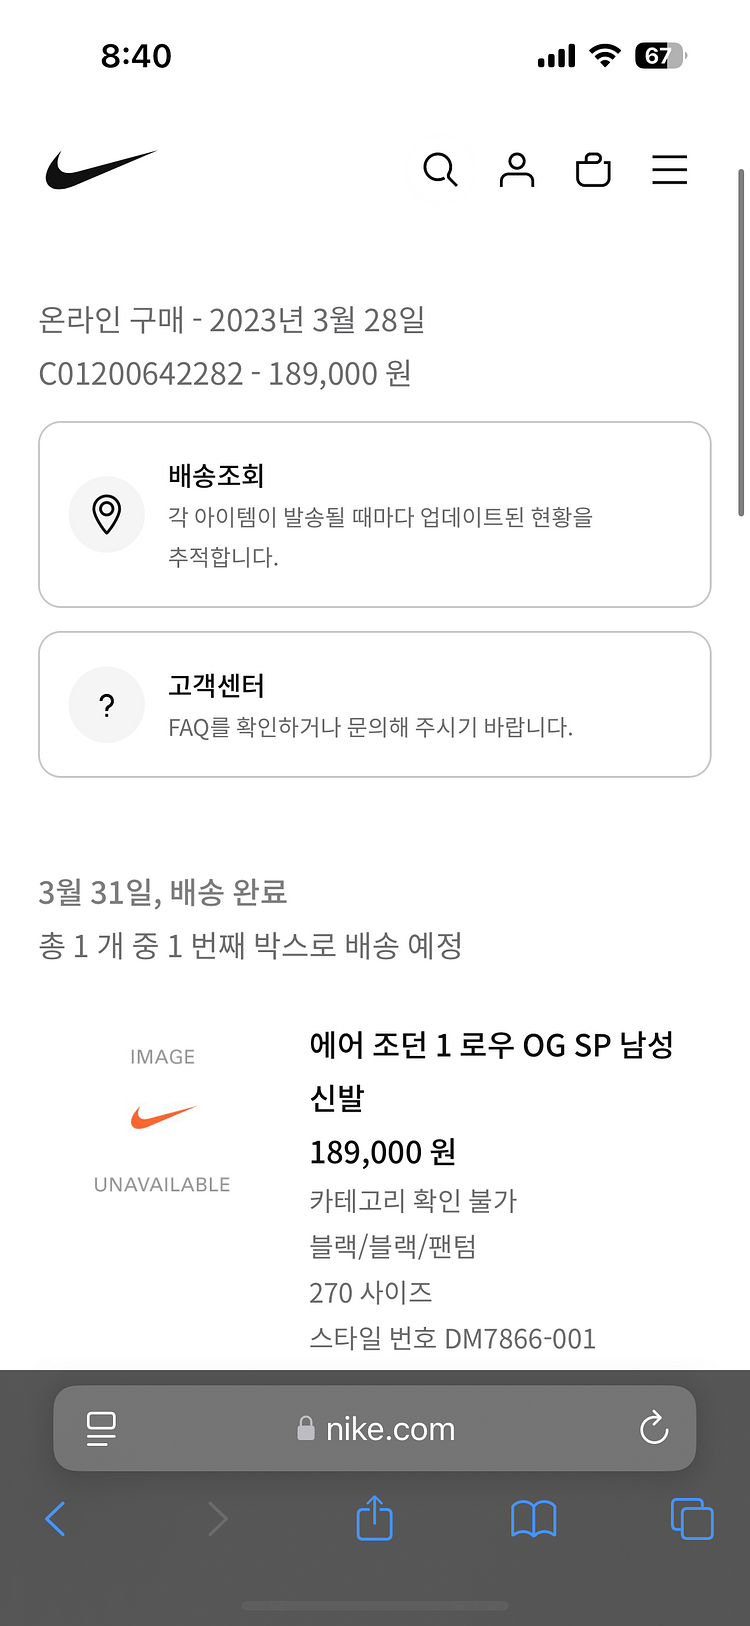The image size is (750, 1626).
Task: Tap the Nike swoosh logo
Action: pyautogui.click(x=101, y=170)
